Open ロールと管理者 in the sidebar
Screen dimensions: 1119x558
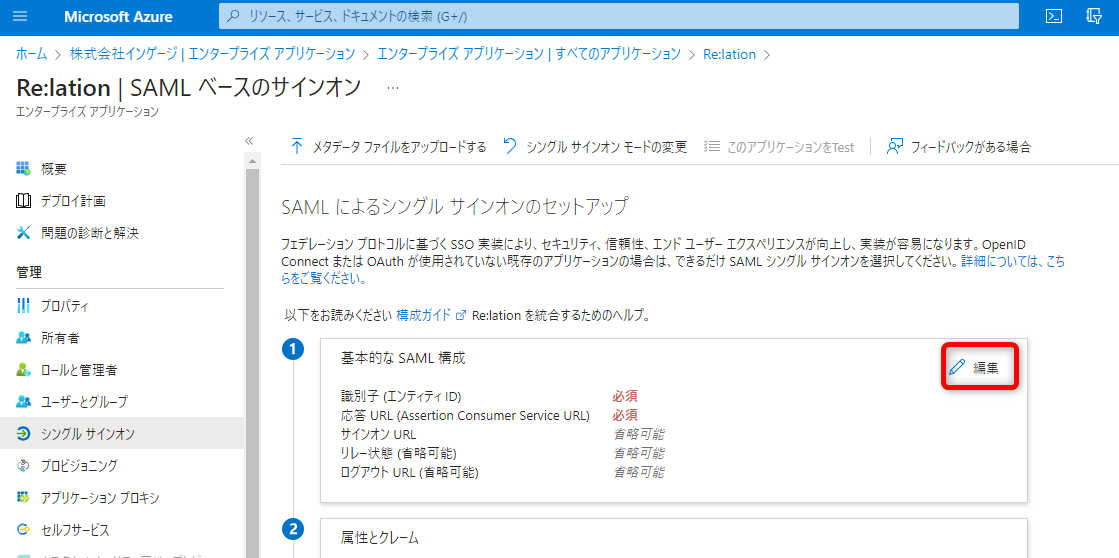[79, 370]
